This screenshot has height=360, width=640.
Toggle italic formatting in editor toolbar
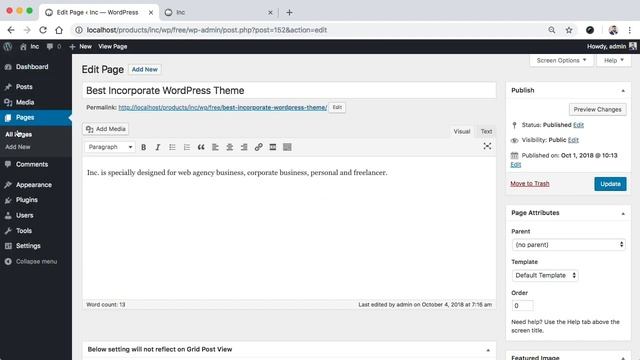[158, 147]
